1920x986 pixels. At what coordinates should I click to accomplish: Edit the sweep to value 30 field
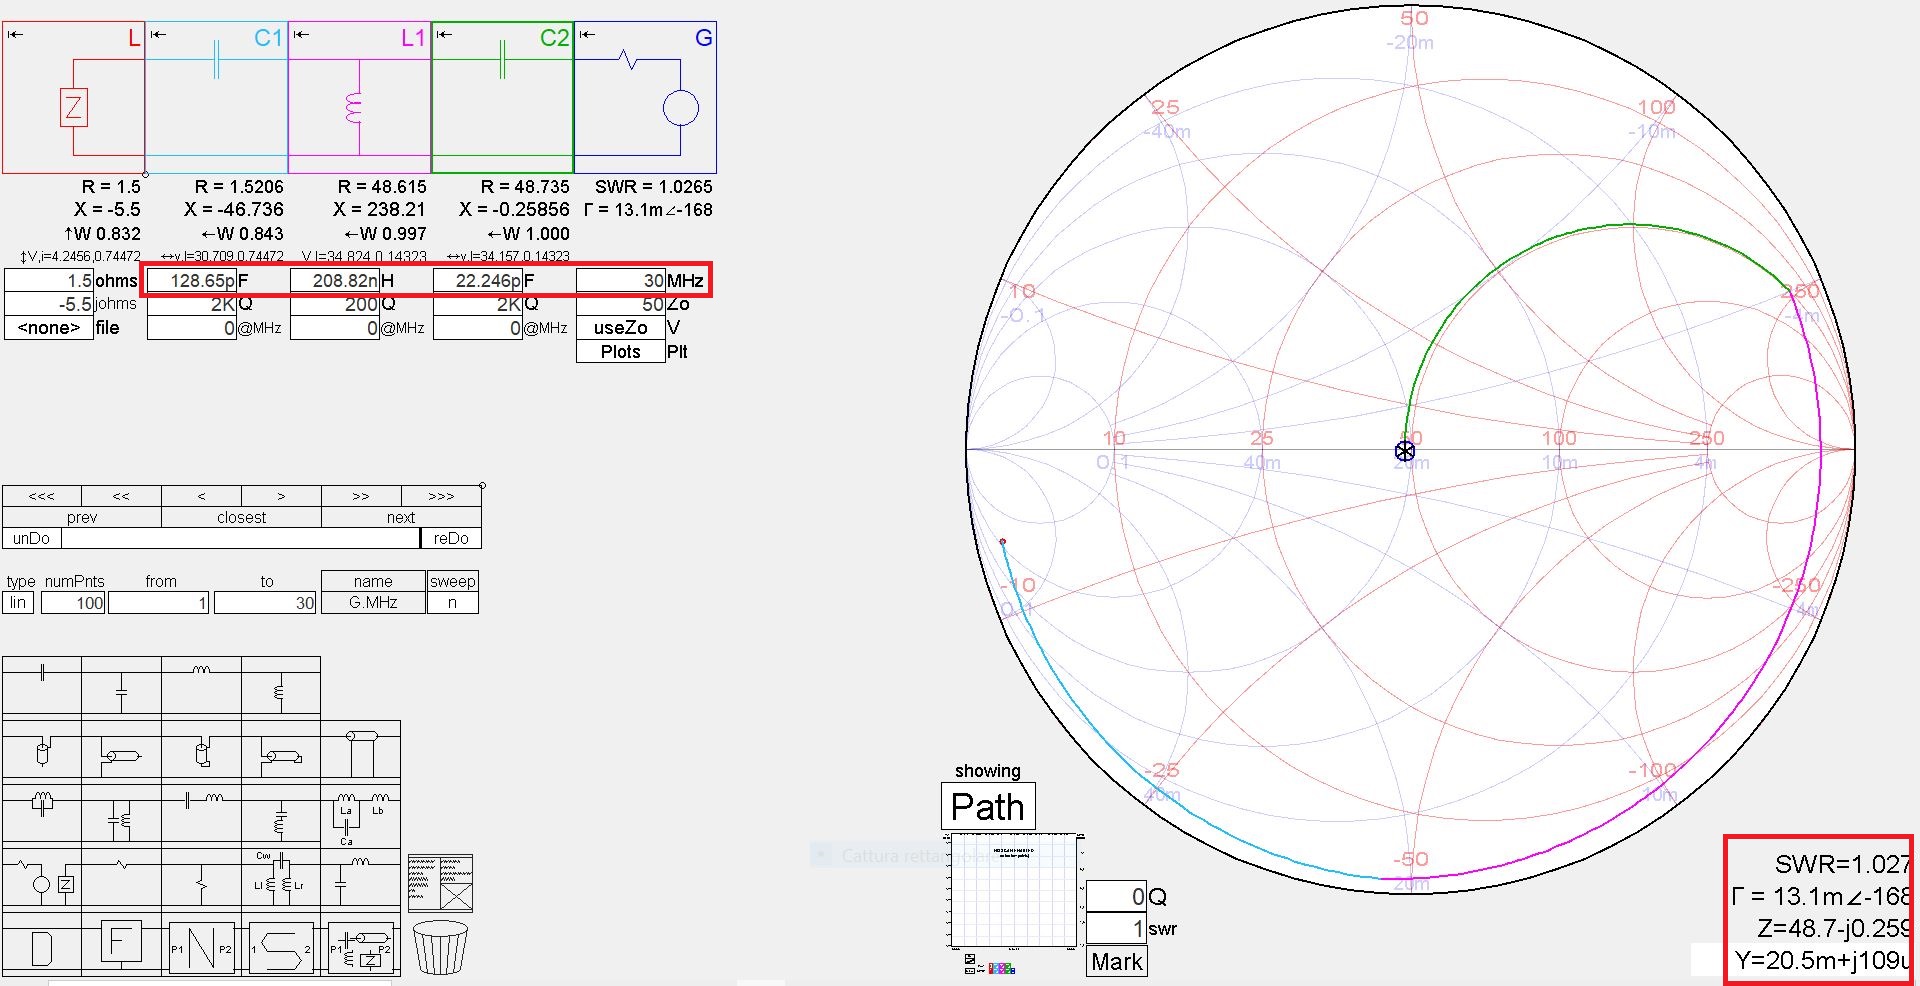[x=265, y=603]
